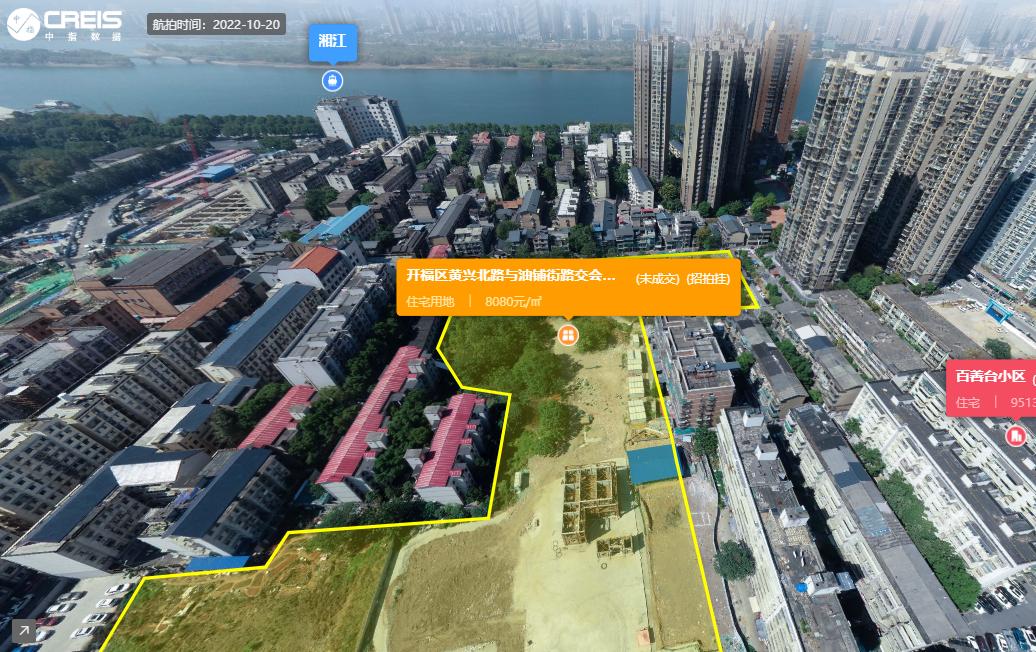Click the 9513 price in red card
1036x652 pixels.
point(1022,403)
